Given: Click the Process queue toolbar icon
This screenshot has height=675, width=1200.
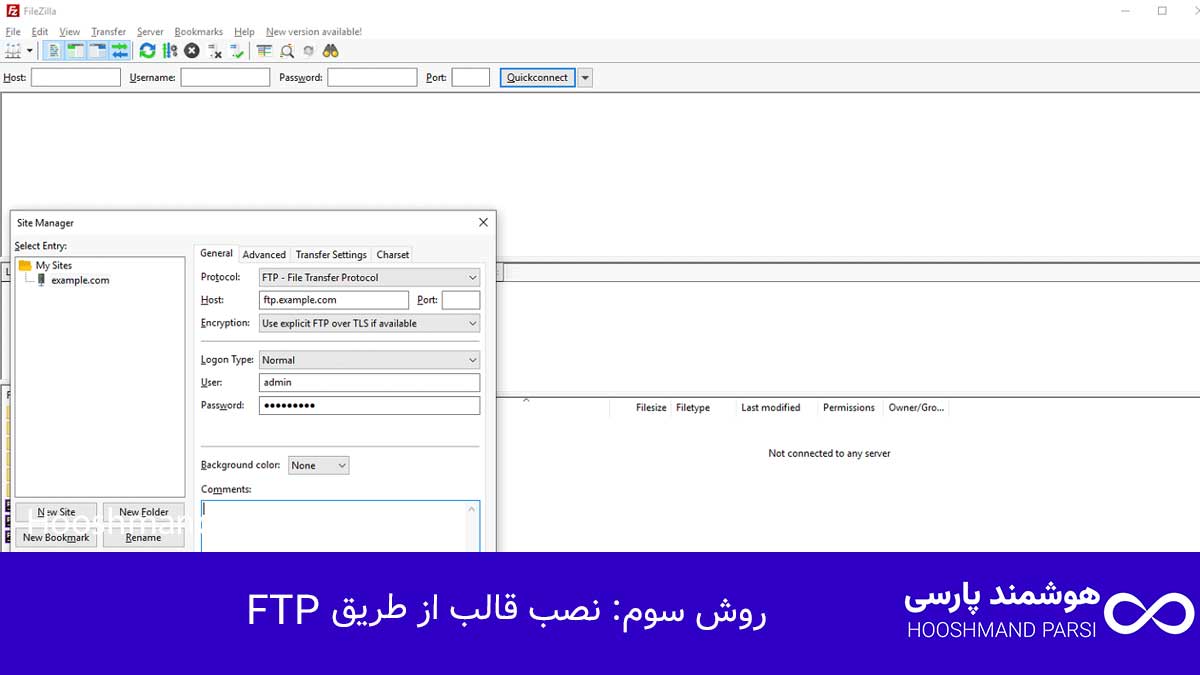Looking at the screenshot, I should pos(169,51).
